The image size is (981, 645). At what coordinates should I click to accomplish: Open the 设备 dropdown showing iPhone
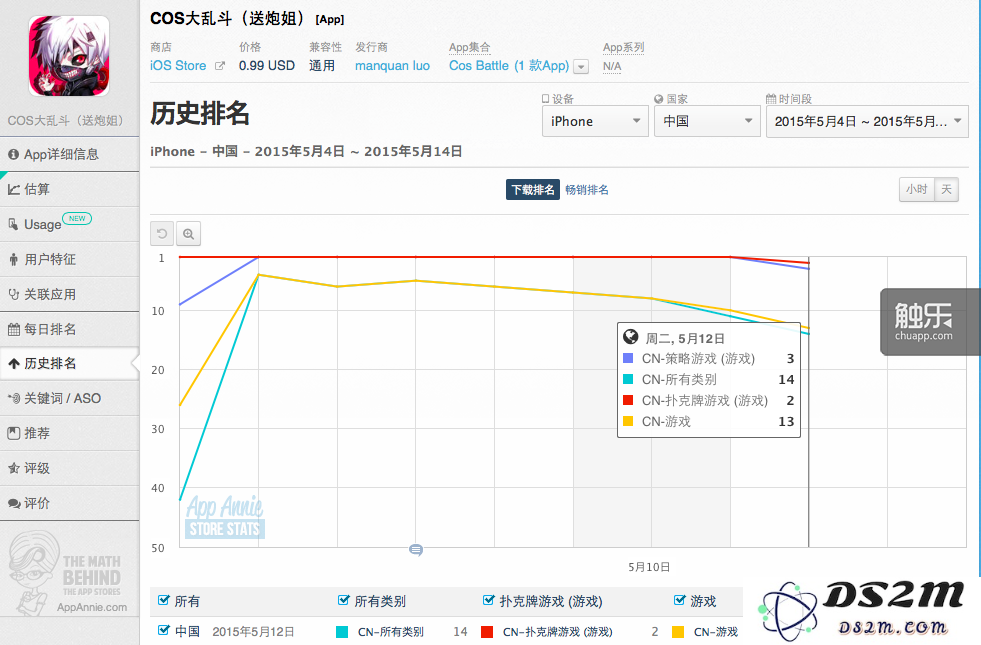point(595,121)
